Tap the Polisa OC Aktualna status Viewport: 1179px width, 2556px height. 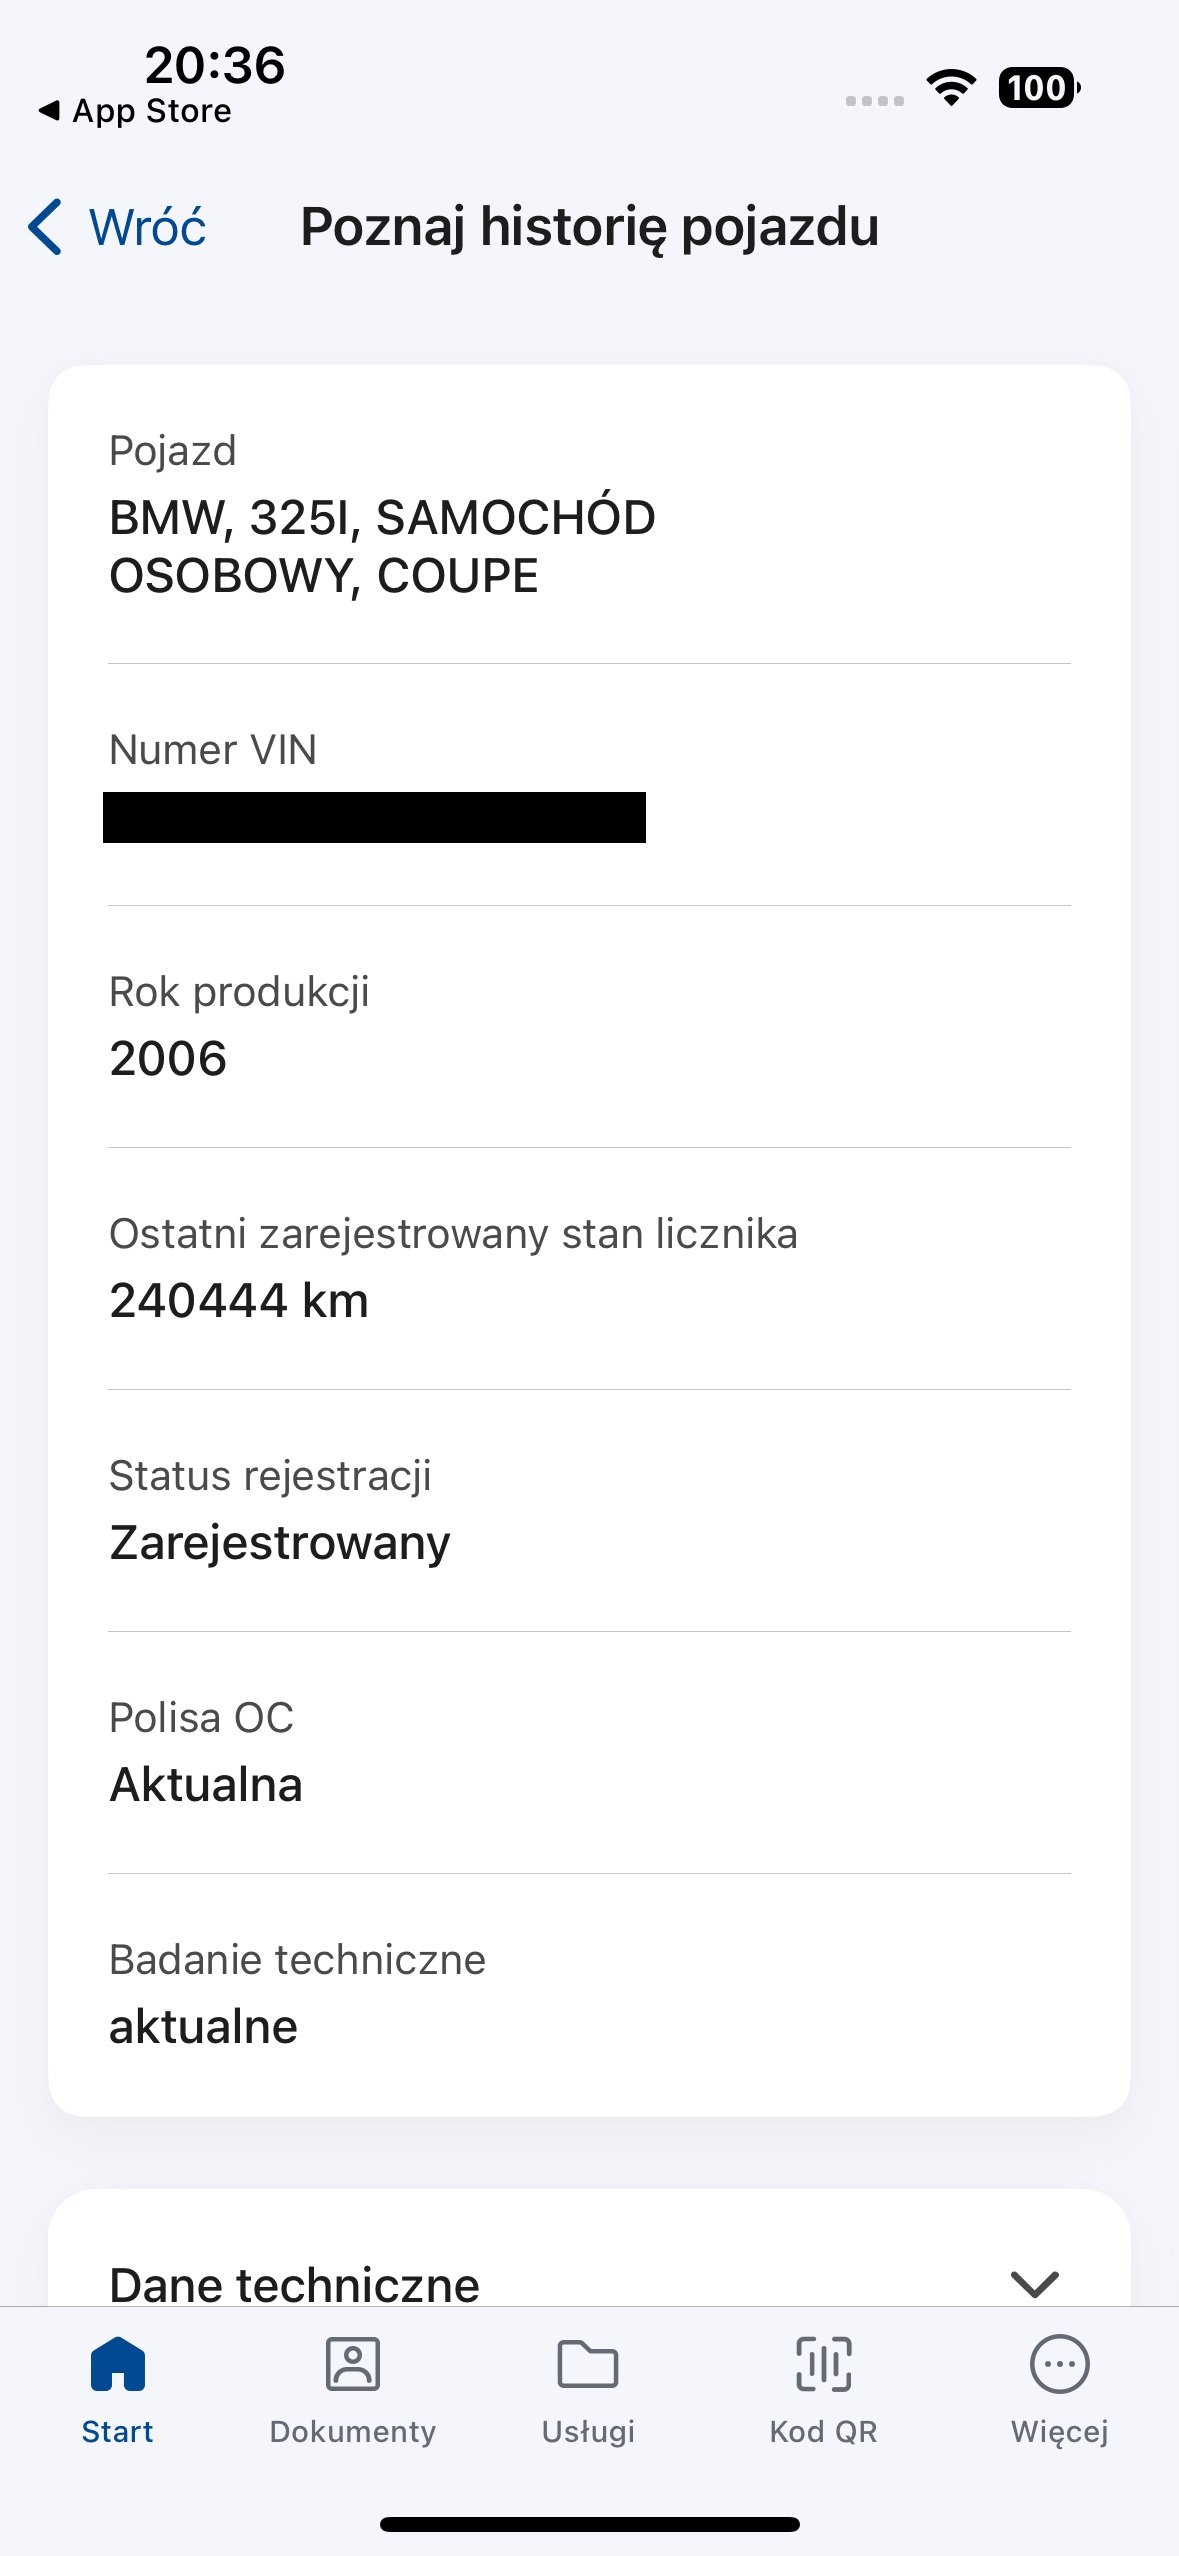[206, 1784]
